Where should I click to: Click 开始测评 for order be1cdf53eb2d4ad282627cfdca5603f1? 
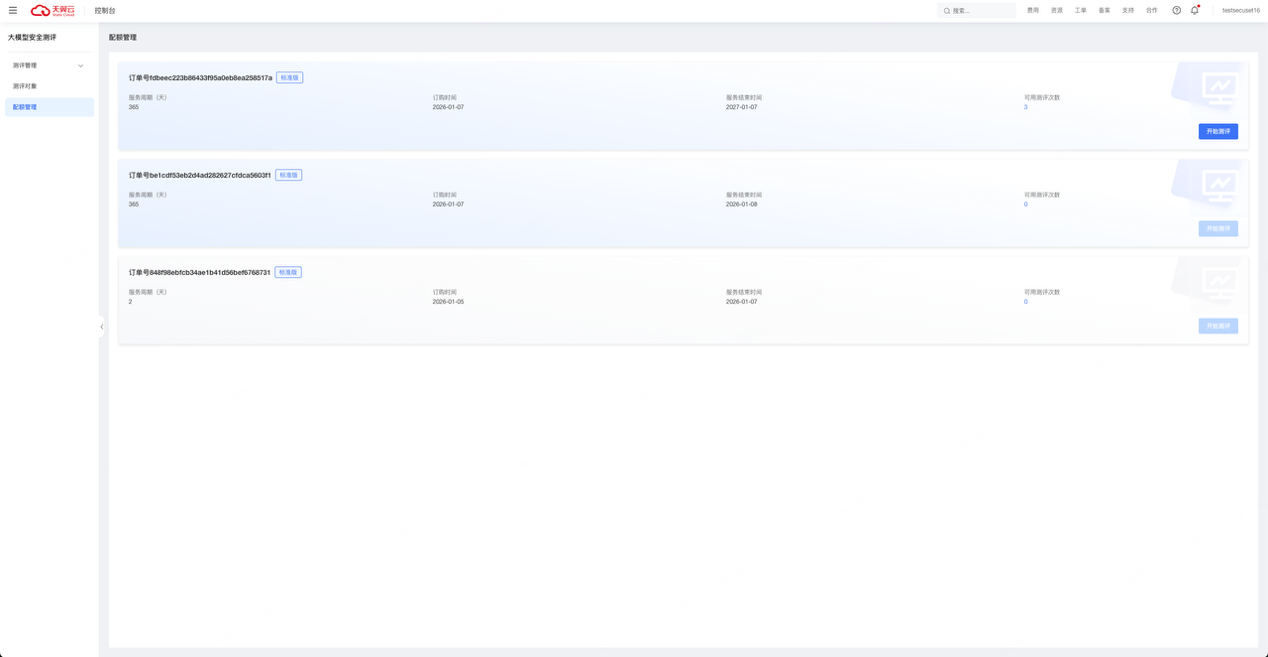click(x=1218, y=229)
